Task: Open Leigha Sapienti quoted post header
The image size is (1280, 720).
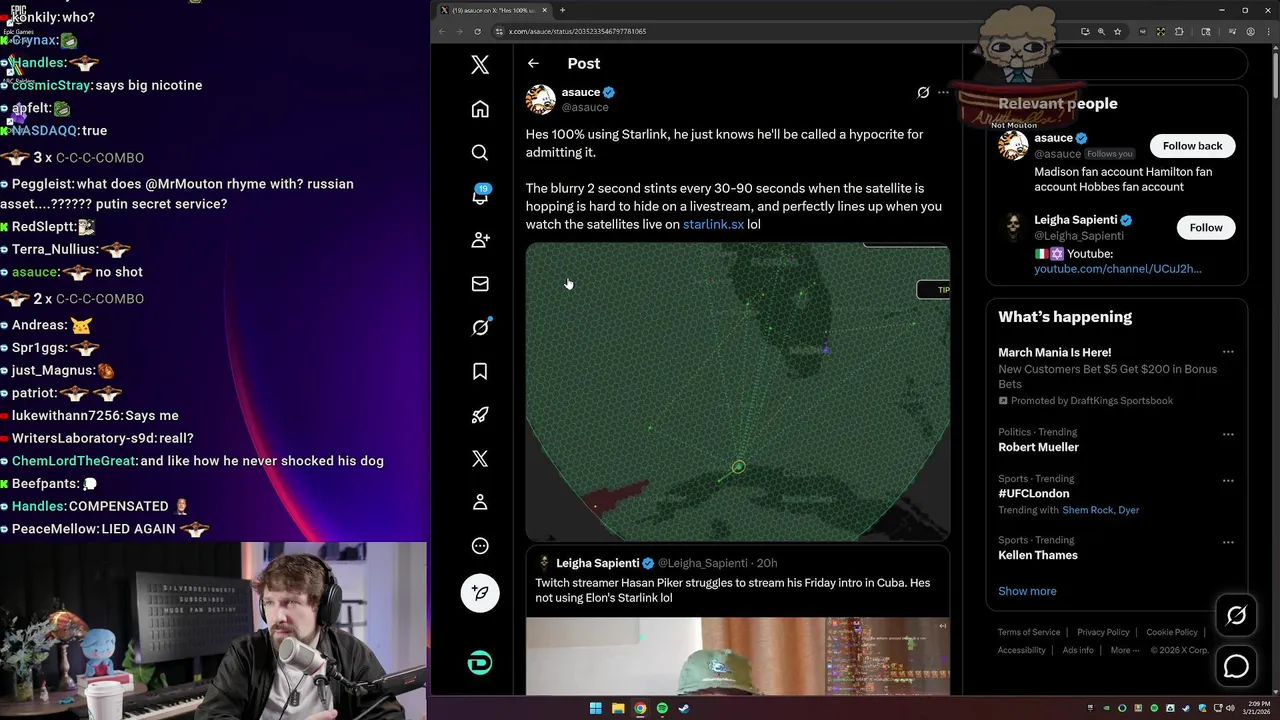Action: [656, 563]
